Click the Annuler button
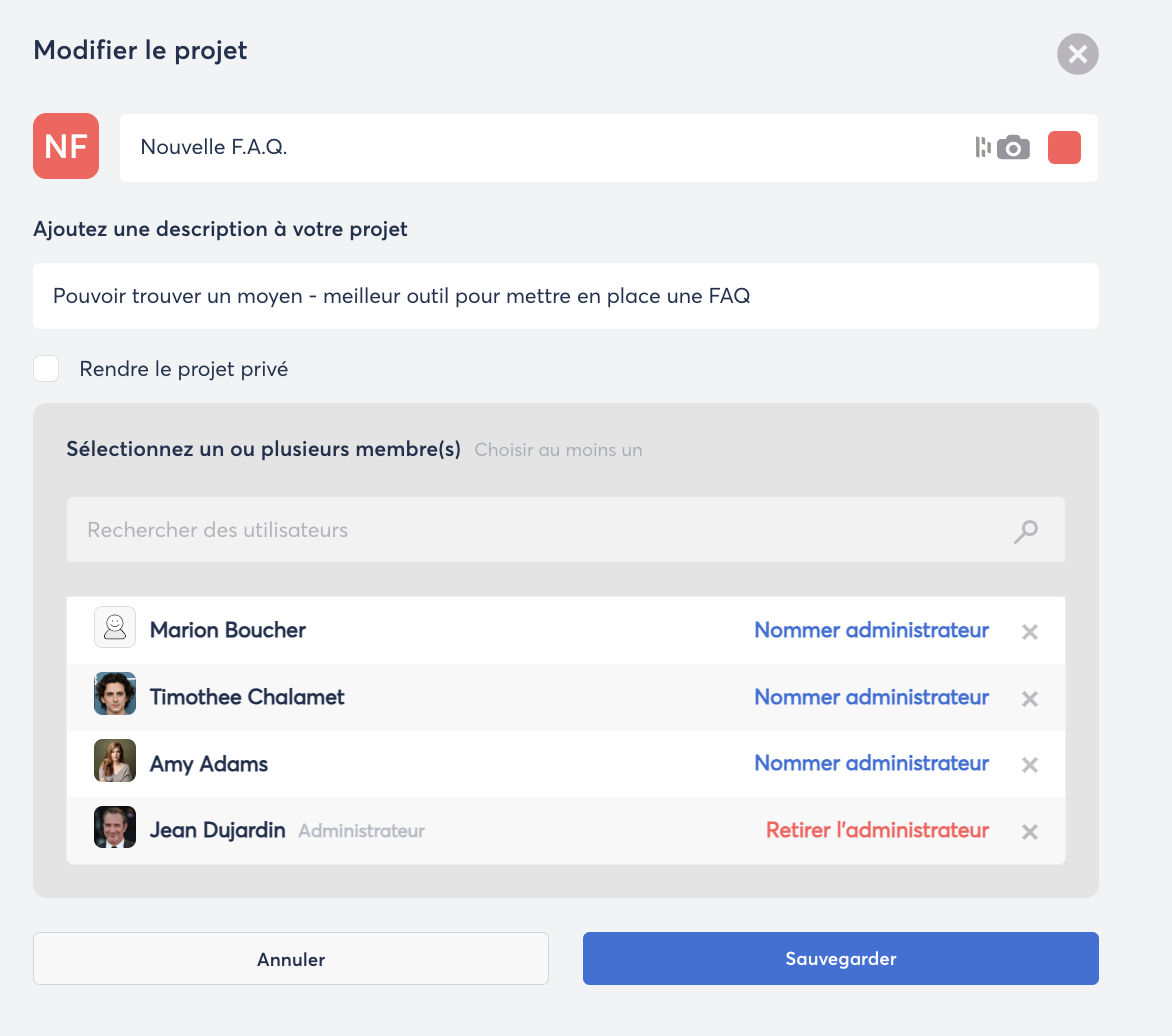 291,959
